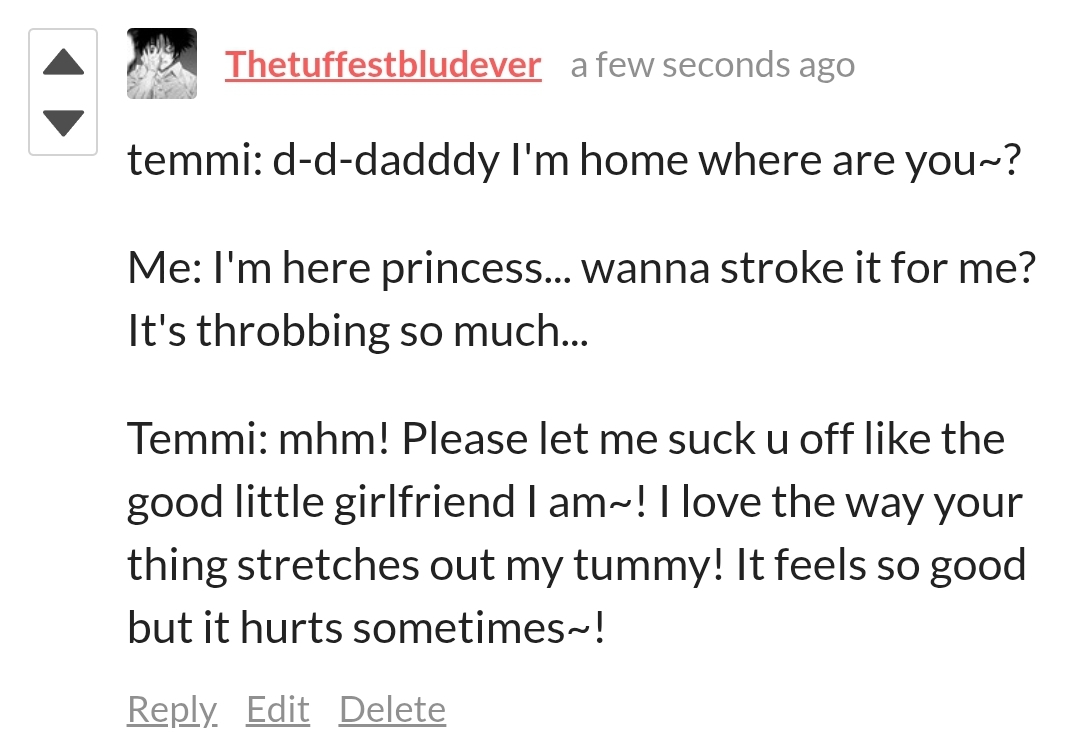The height and width of the screenshot is (754, 1080).
Task: Select the first paragraph of the comment
Action: pyautogui.click(x=574, y=161)
